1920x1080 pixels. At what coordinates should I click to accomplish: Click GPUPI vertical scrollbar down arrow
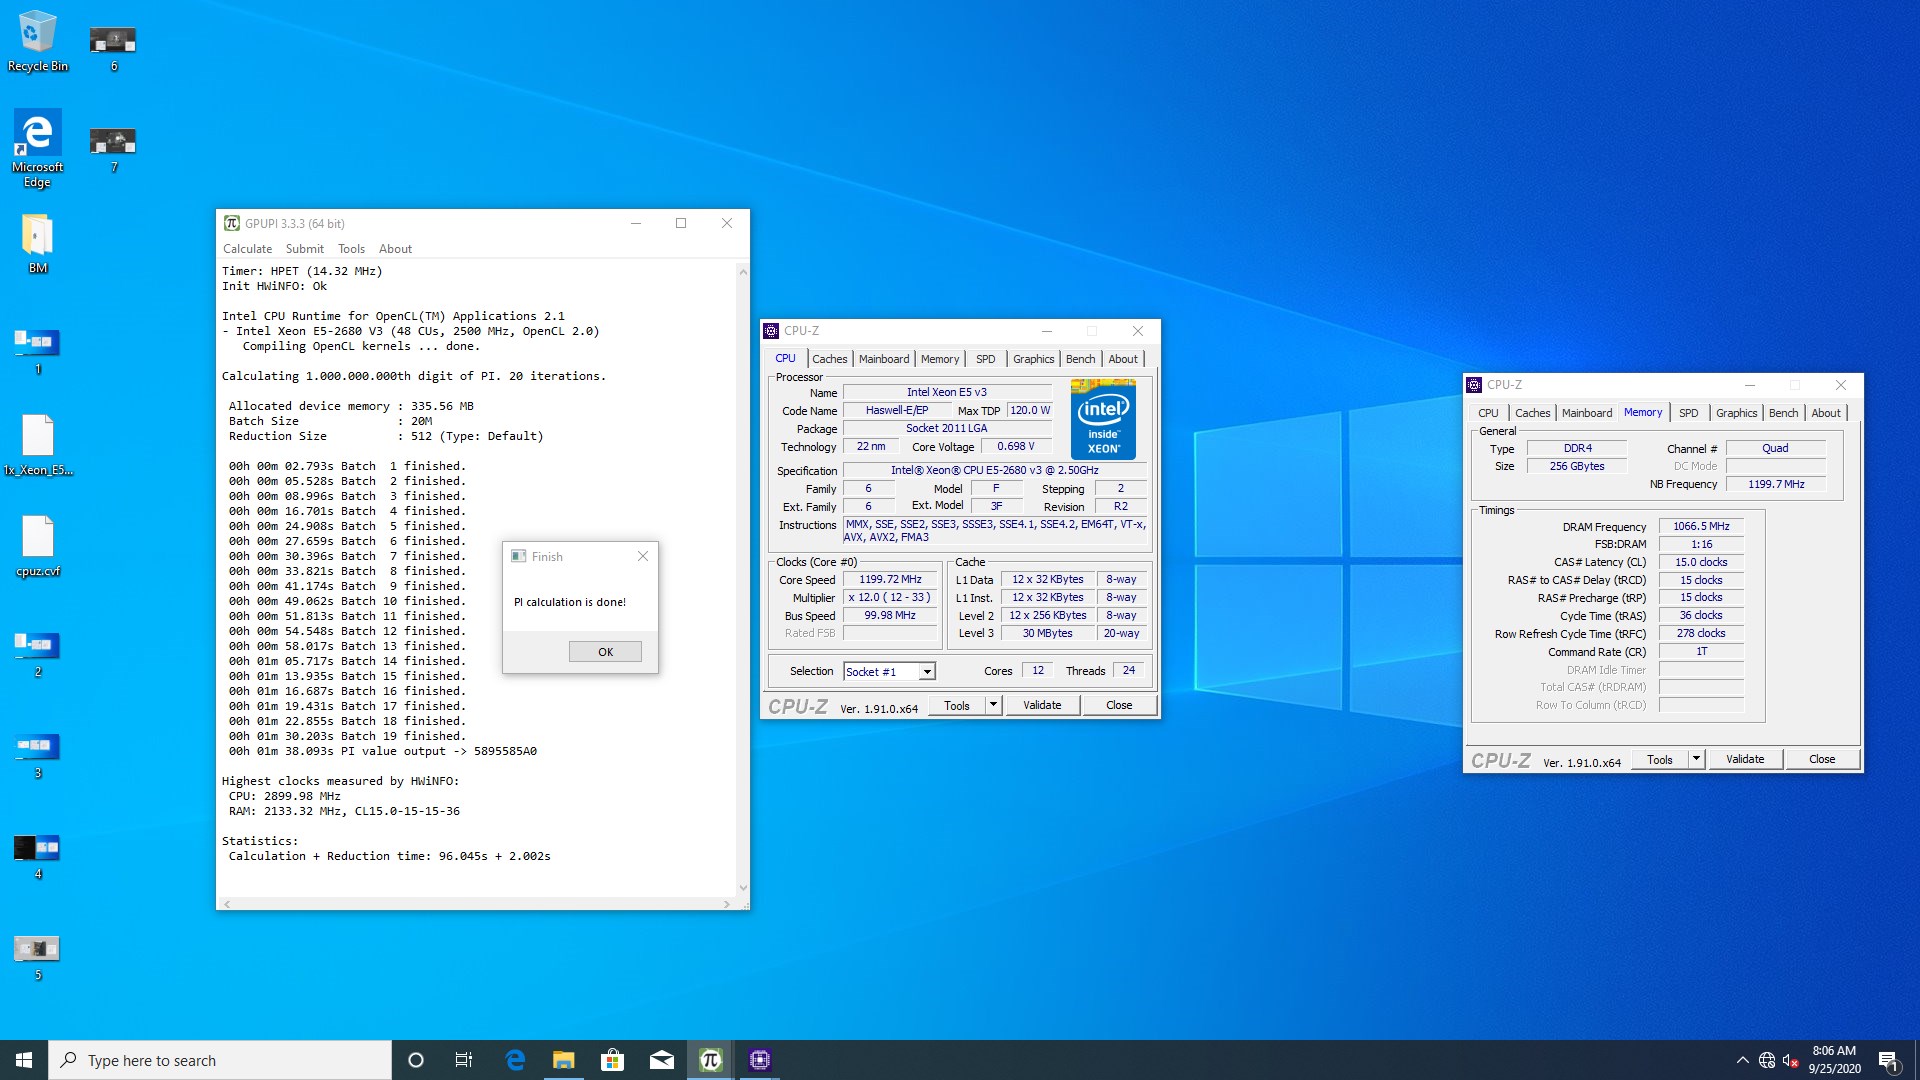[x=743, y=888]
